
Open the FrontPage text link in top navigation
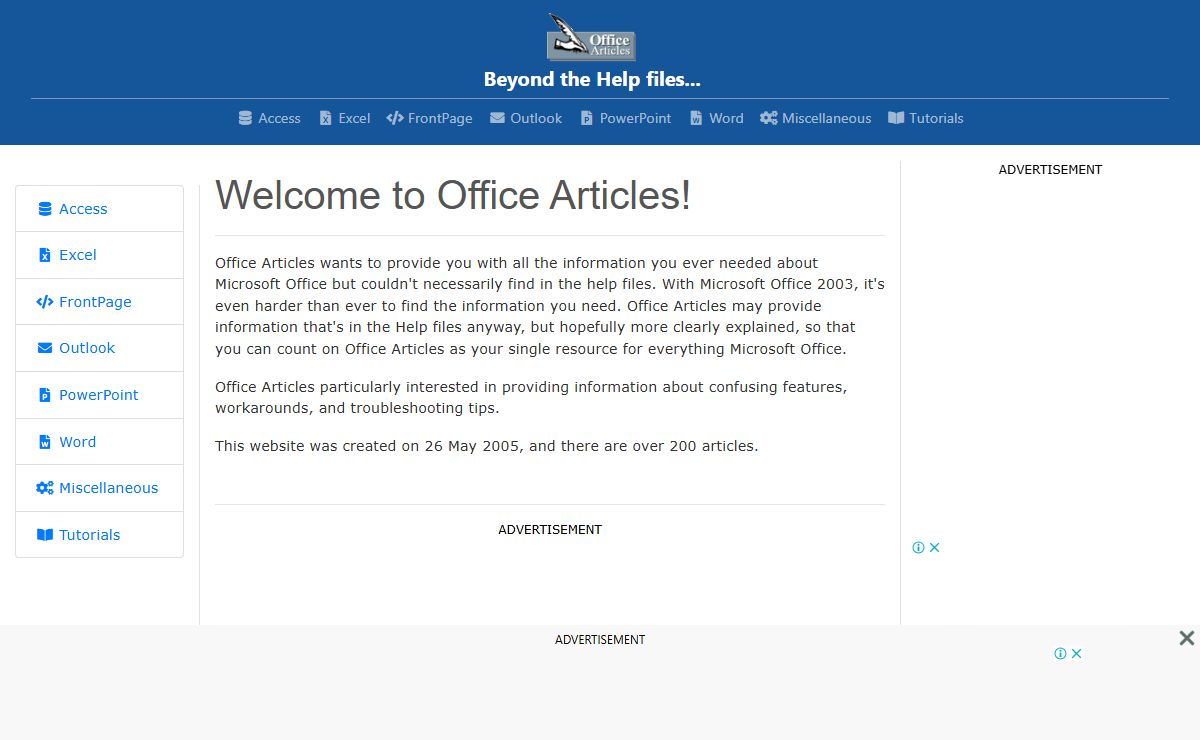[440, 118]
